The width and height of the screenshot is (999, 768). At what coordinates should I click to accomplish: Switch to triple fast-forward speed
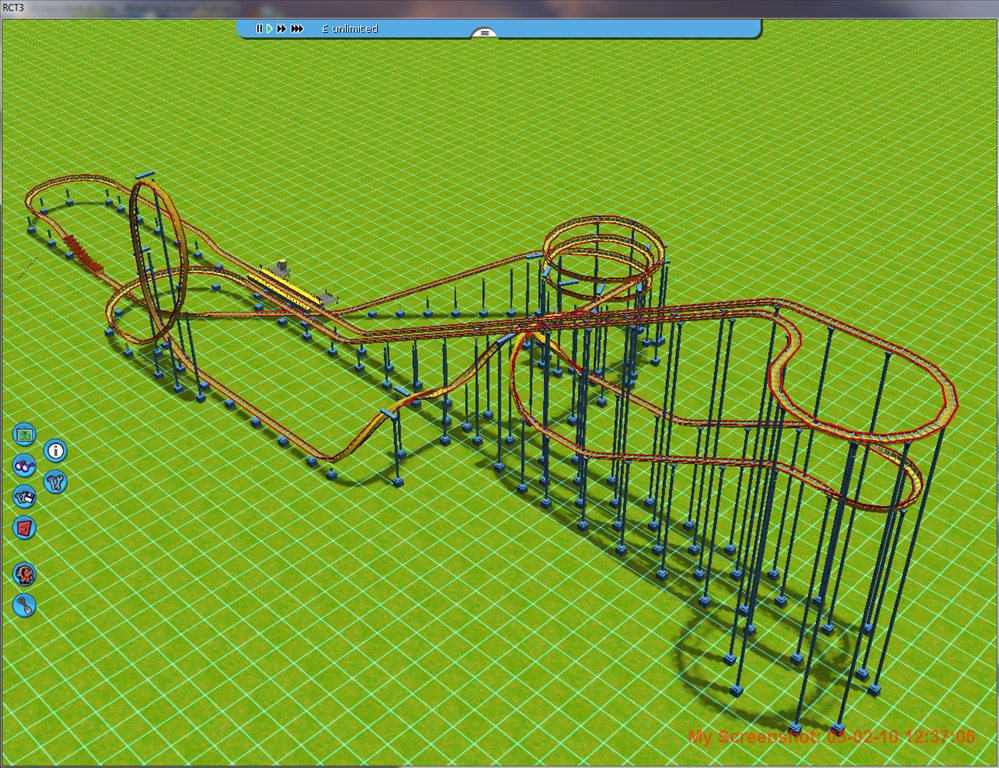click(x=297, y=29)
